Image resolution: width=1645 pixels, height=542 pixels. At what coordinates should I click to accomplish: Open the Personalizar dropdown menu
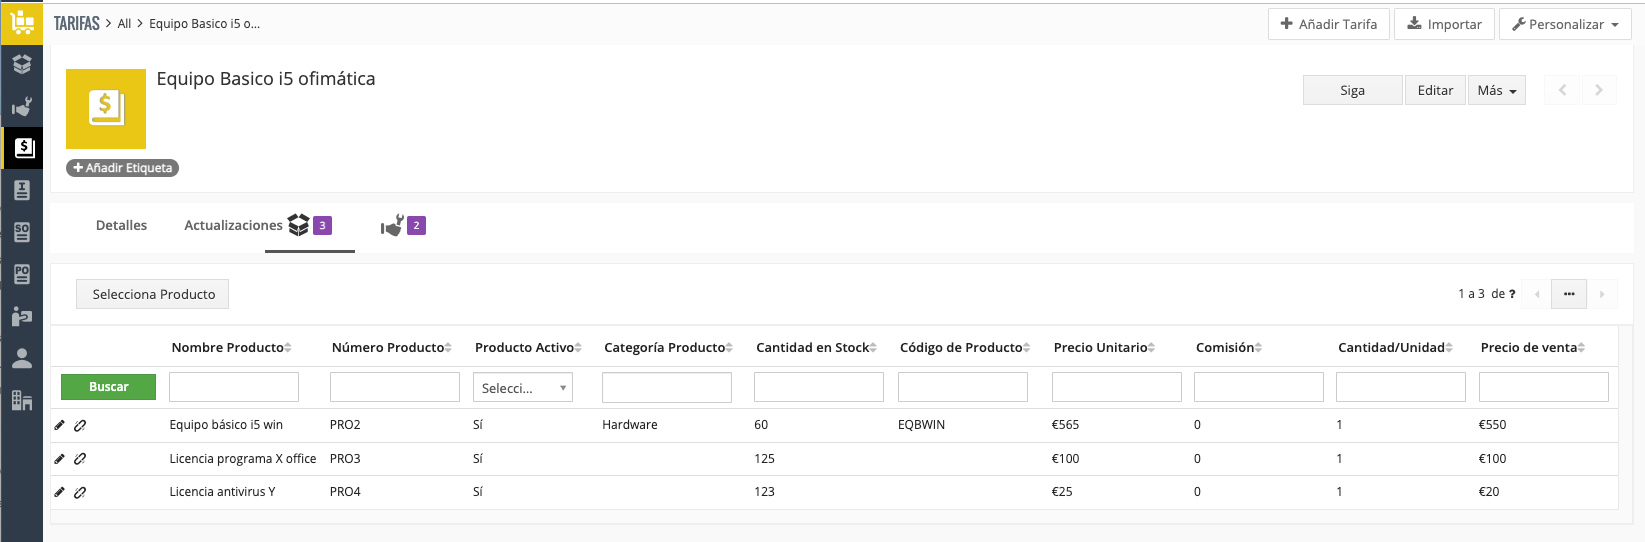[x=1564, y=24]
